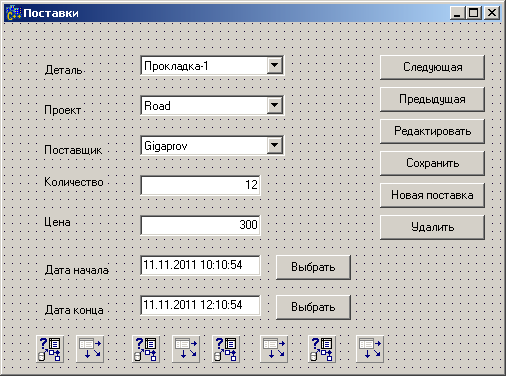The height and width of the screenshot is (376, 506).
Task: Click the Следующая button
Action: click(432, 67)
